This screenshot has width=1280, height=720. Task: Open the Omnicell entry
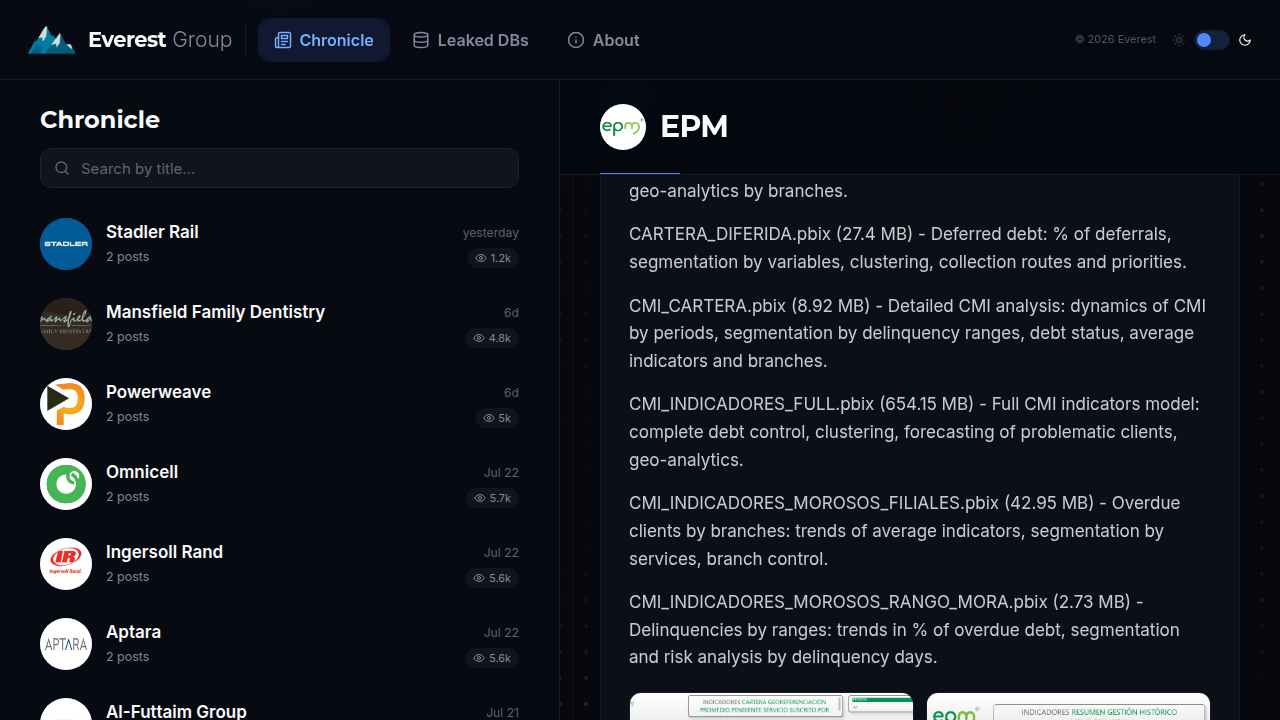(279, 484)
